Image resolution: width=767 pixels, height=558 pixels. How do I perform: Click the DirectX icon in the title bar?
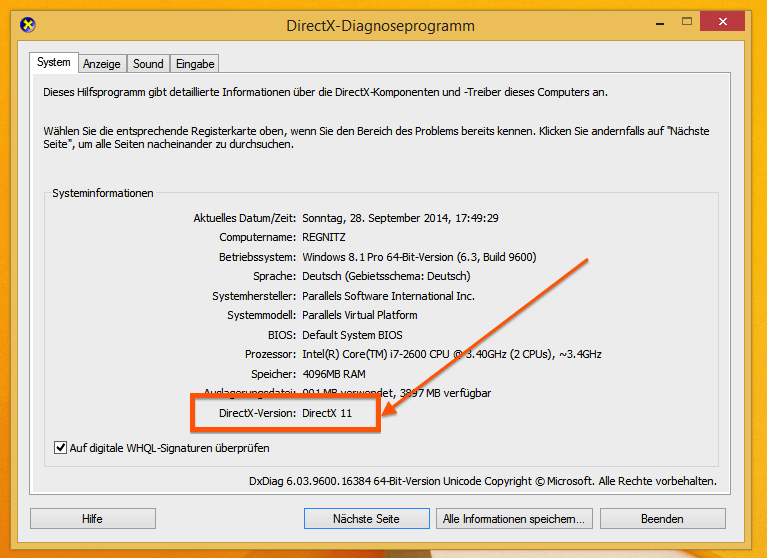(28, 24)
